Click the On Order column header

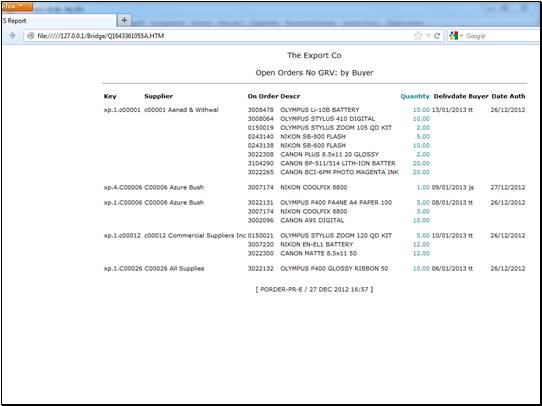[x=263, y=96]
